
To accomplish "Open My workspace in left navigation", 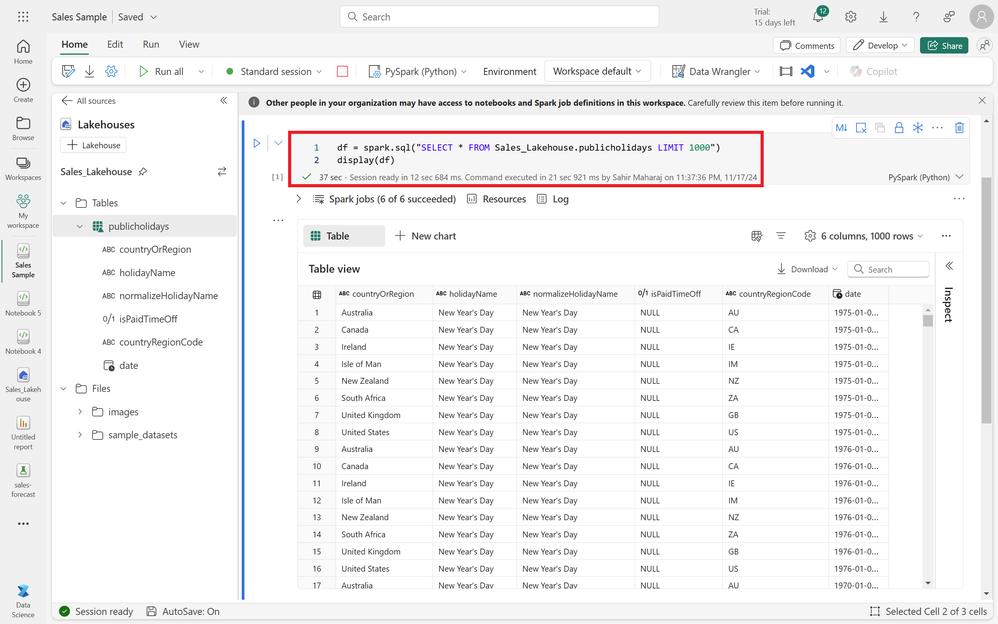I will [23, 211].
